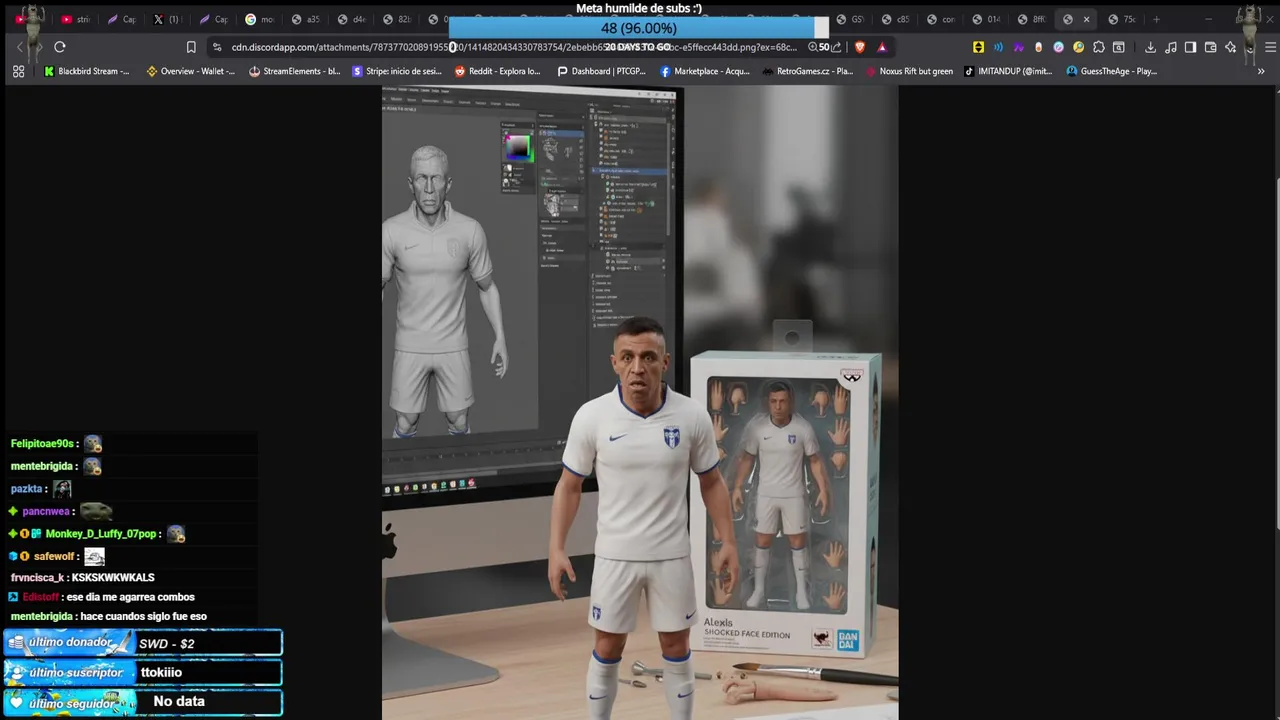Viewport: 1280px width, 720px height.
Task: Switch to the '014' tab
Action: click(x=986, y=19)
